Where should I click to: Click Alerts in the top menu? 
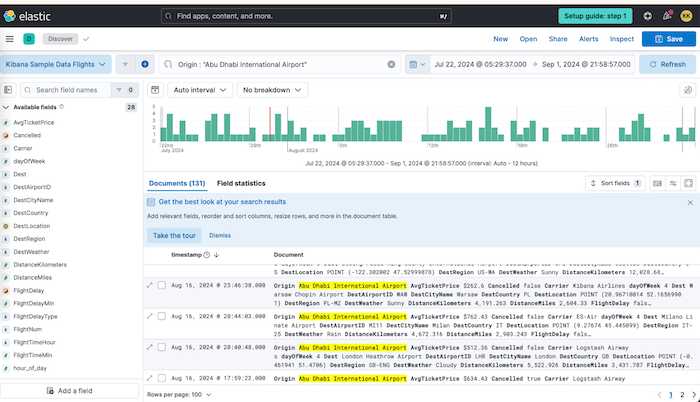(x=588, y=39)
